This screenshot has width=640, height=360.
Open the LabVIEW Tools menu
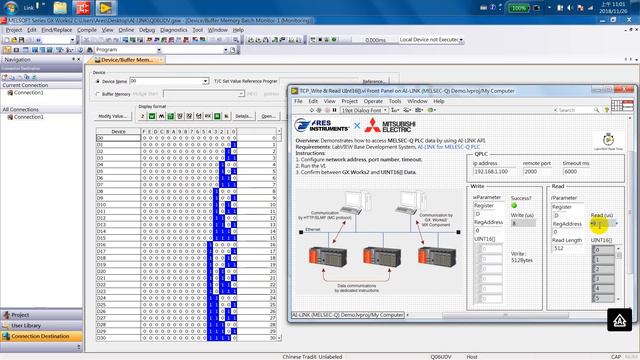tap(395, 101)
